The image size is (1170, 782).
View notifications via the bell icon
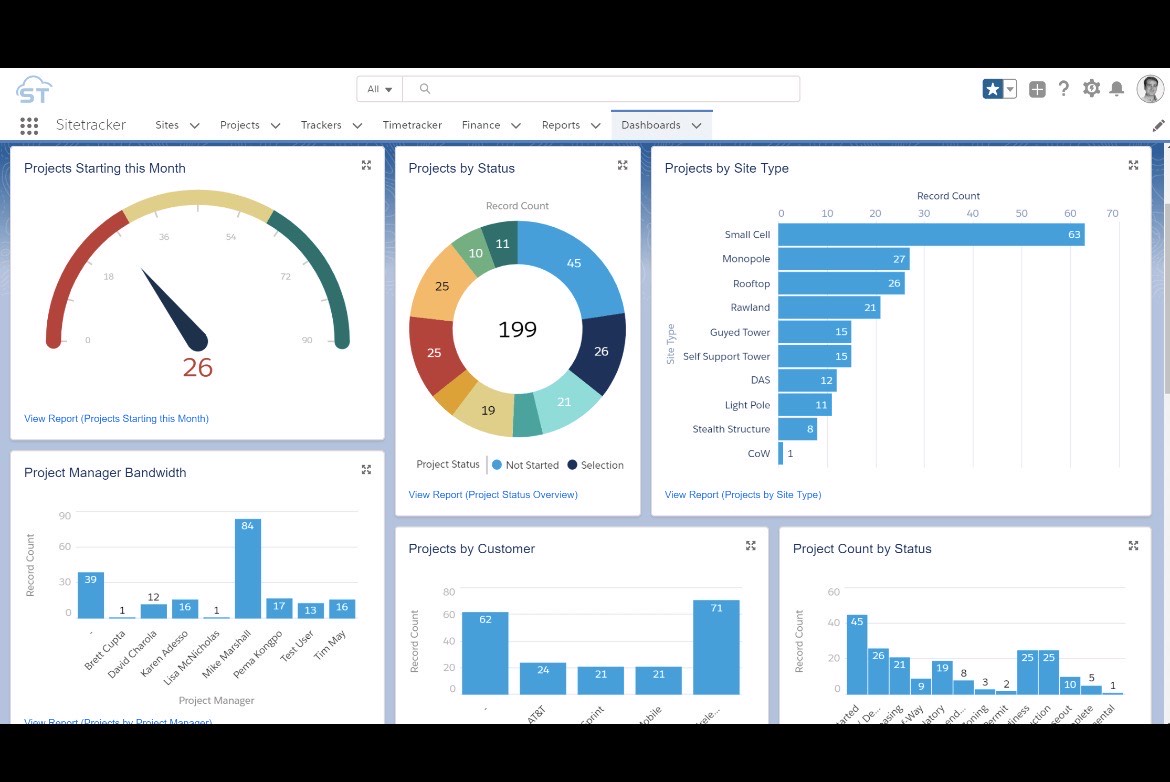(1117, 89)
